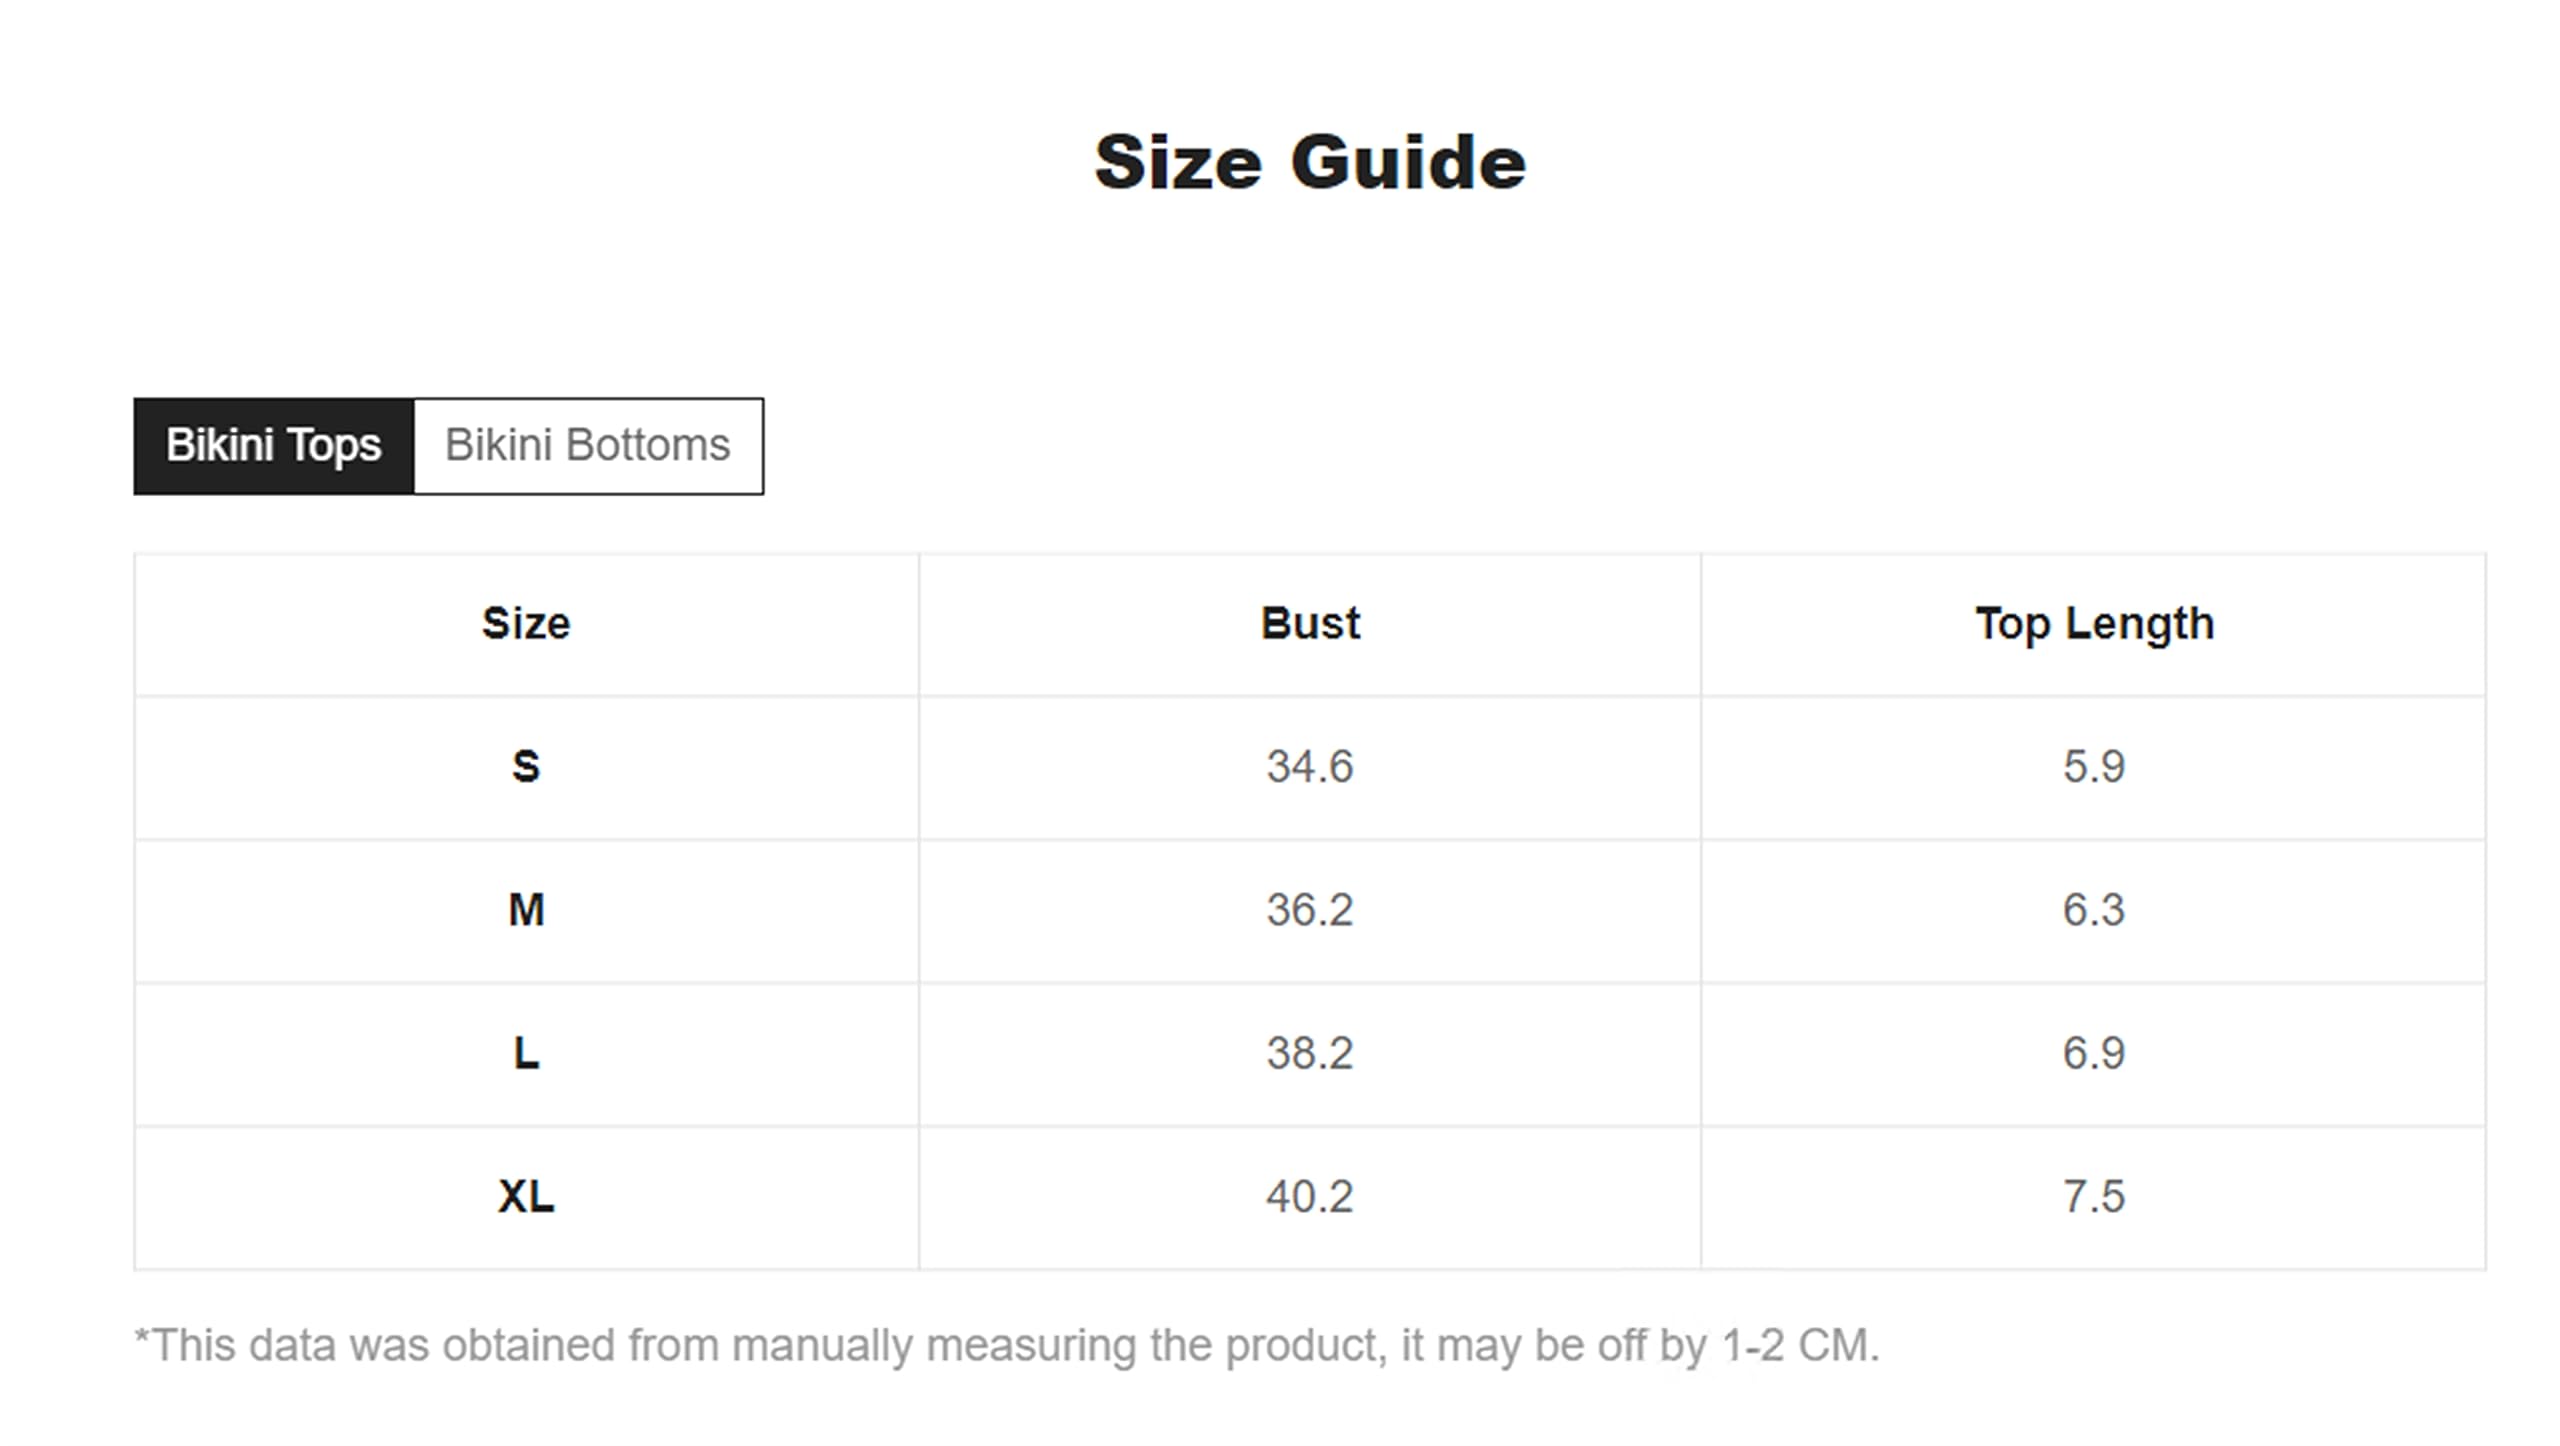2560x1446 pixels.
Task: Click the Bust column header
Action: point(1310,624)
